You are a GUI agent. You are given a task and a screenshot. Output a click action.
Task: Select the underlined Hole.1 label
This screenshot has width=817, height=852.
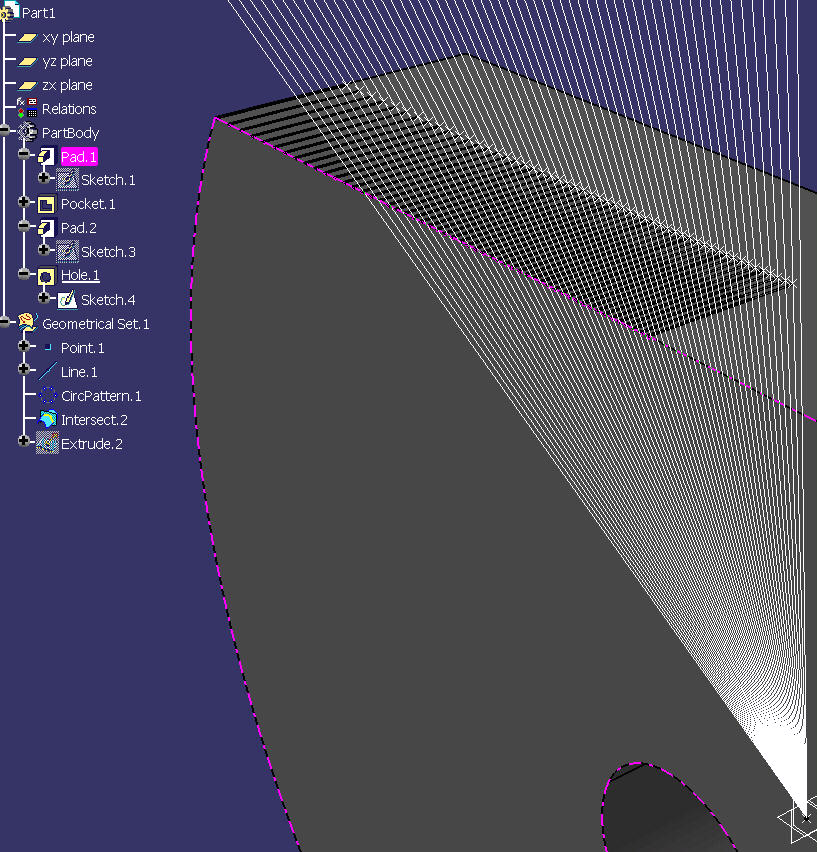pos(80,275)
